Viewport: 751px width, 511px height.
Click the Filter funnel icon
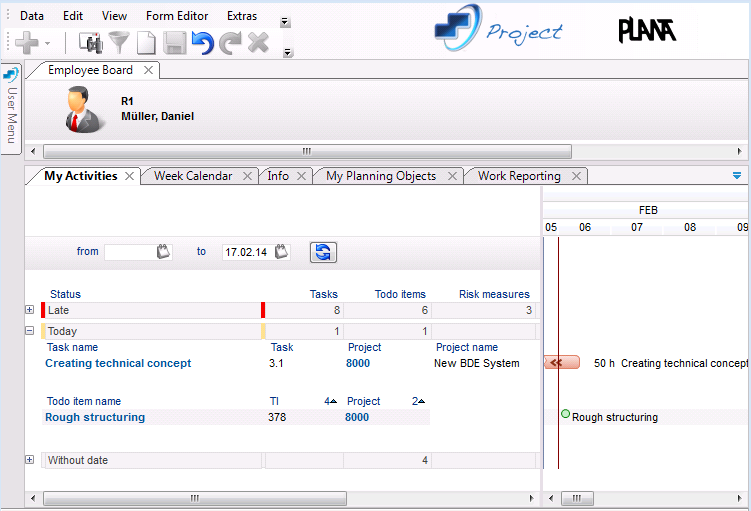click(119, 42)
